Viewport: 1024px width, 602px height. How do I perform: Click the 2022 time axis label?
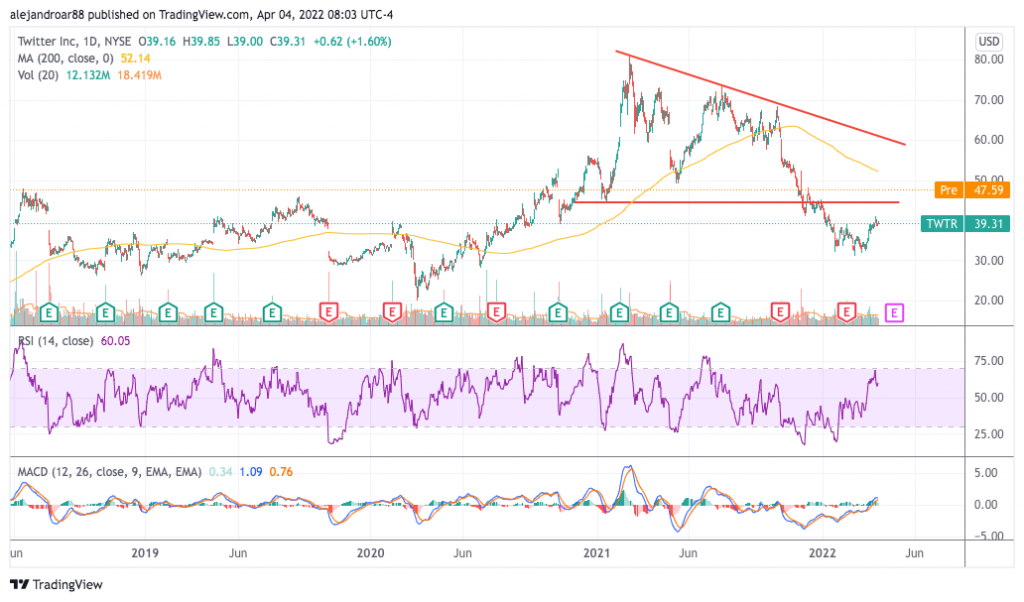tap(822, 553)
